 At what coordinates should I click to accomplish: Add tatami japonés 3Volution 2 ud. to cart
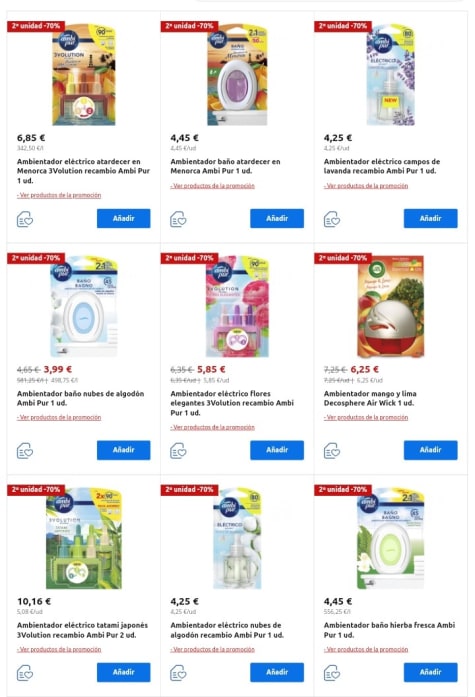click(124, 672)
